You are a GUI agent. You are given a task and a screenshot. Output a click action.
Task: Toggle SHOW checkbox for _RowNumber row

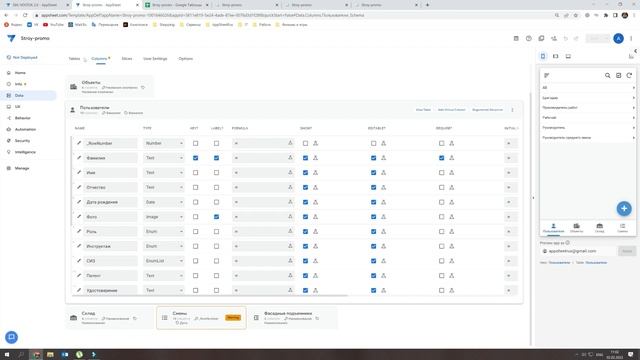(x=305, y=143)
